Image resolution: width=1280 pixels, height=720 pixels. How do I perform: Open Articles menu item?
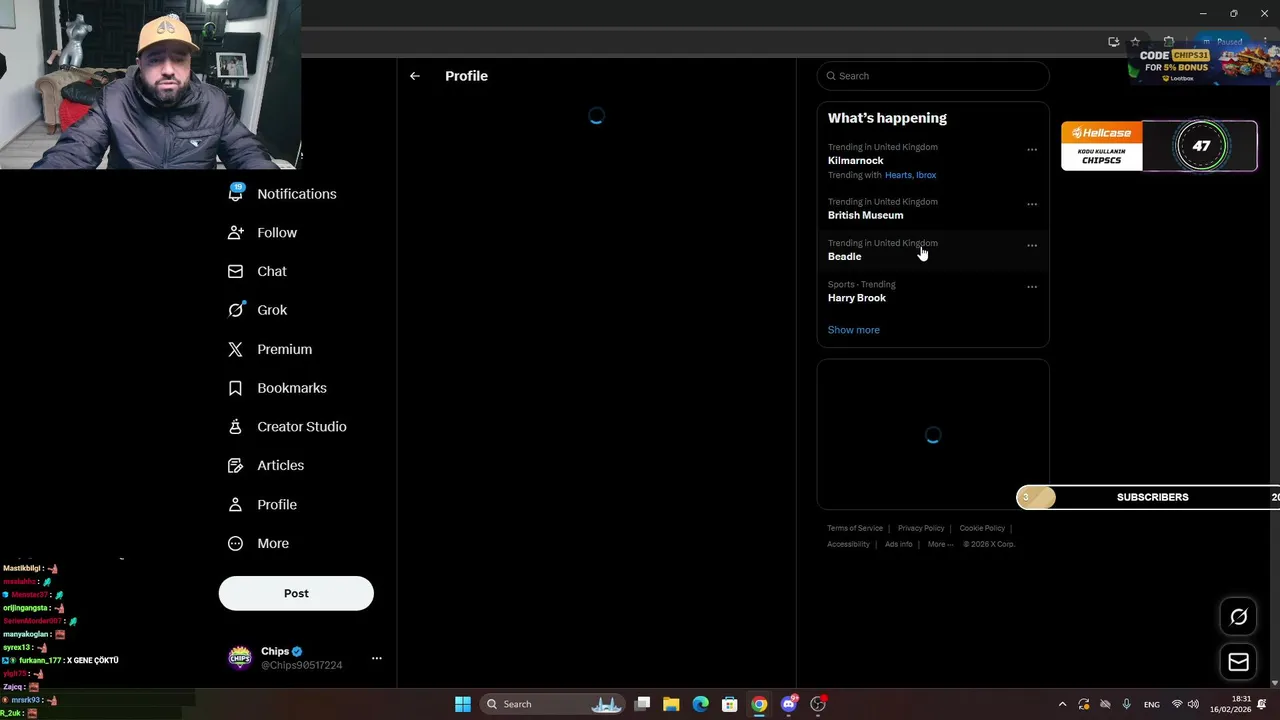click(x=267, y=465)
